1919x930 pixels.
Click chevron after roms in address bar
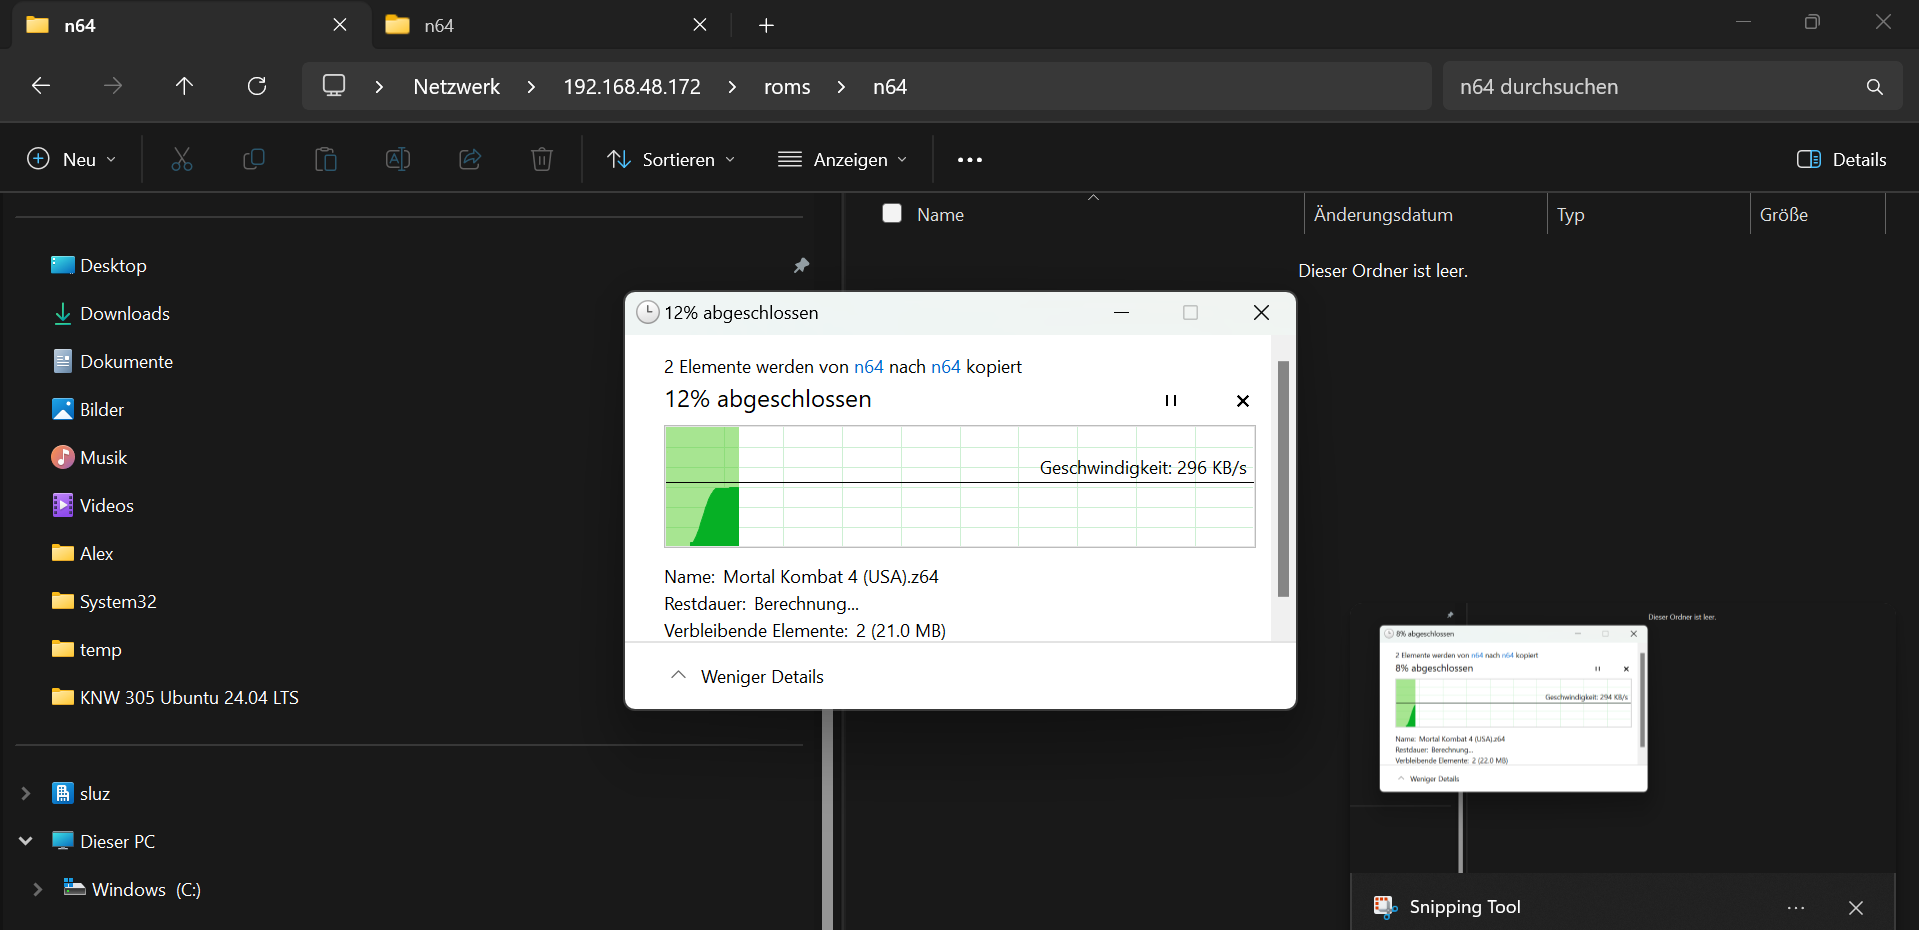coord(841,87)
